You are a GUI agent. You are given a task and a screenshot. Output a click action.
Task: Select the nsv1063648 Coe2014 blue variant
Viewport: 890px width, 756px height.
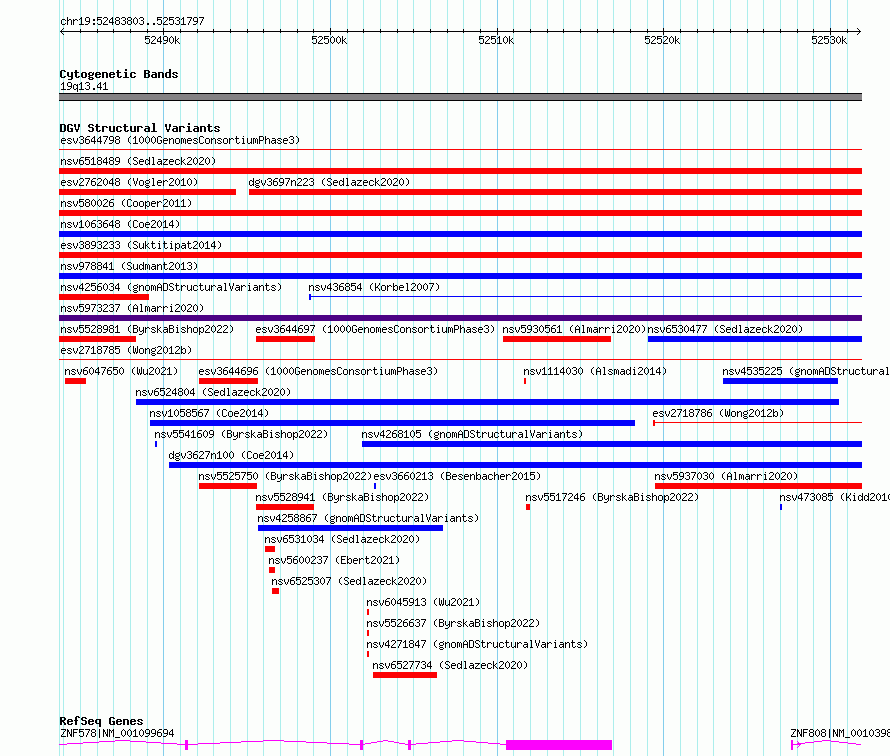pos(460,234)
